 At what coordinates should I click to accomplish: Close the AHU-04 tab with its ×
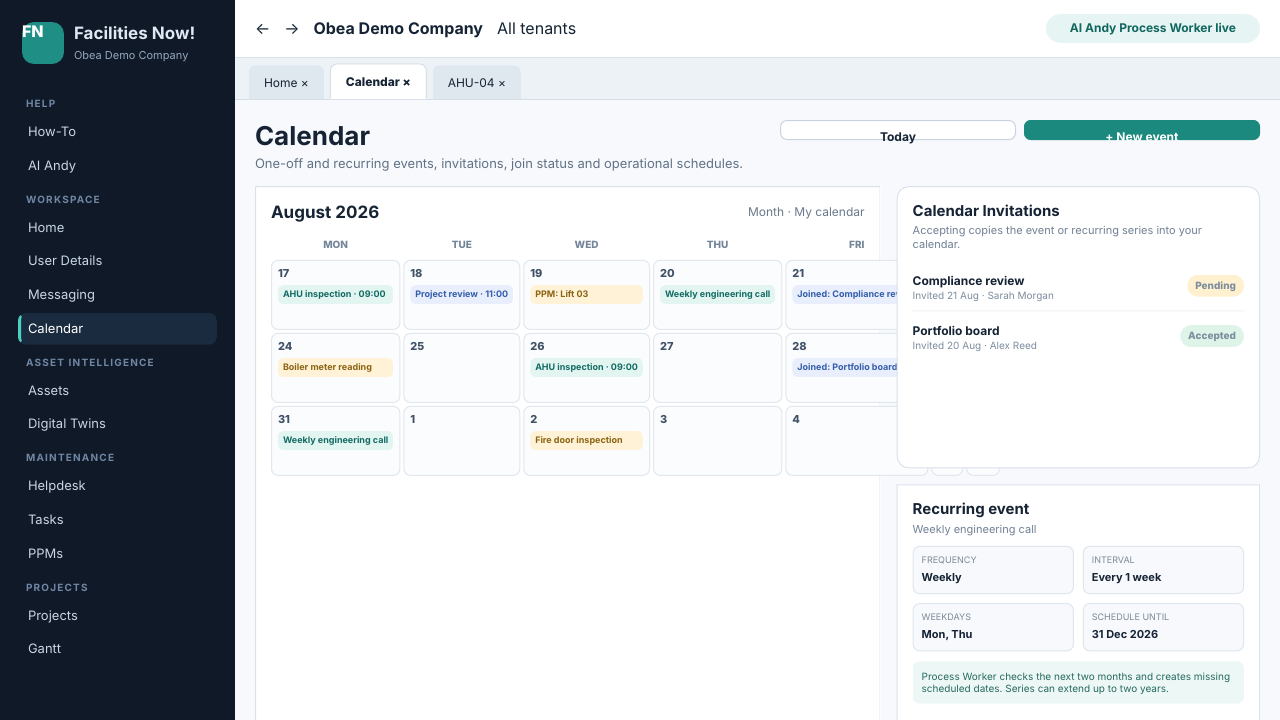click(x=502, y=83)
